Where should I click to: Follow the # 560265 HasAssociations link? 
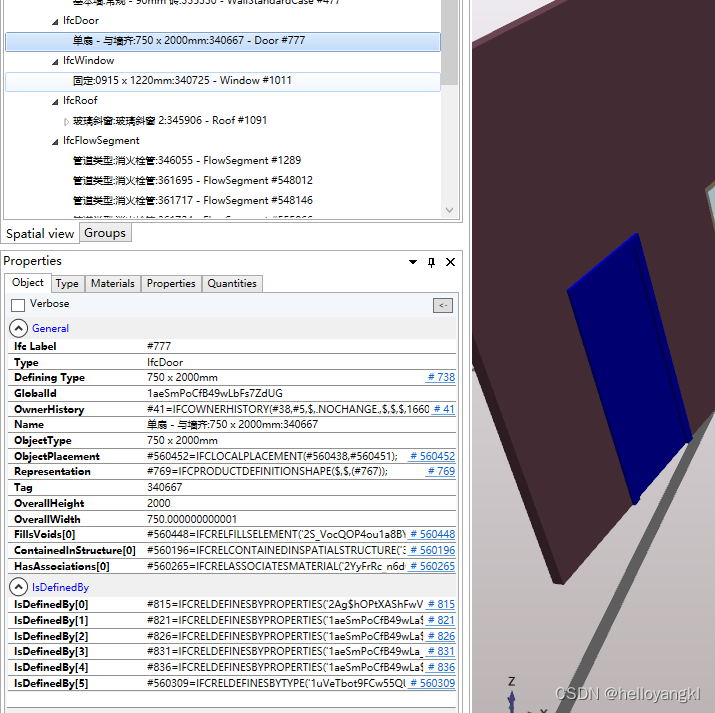pos(432,566)
